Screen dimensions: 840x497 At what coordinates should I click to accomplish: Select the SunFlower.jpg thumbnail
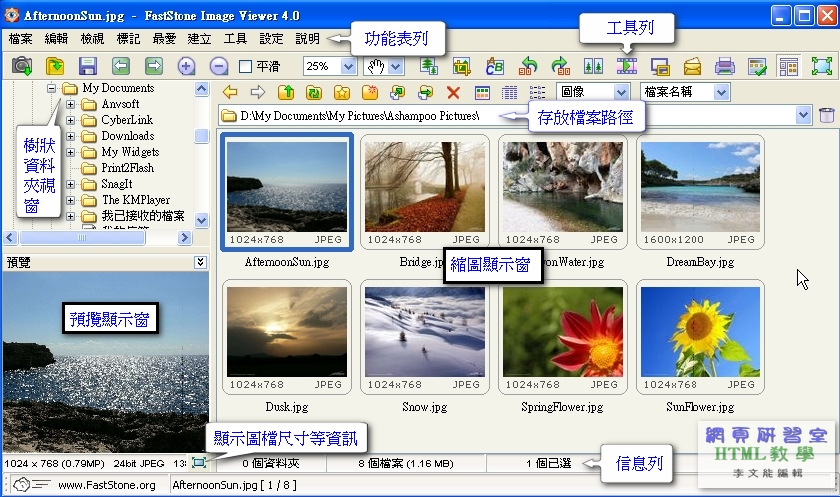[700, 337]
